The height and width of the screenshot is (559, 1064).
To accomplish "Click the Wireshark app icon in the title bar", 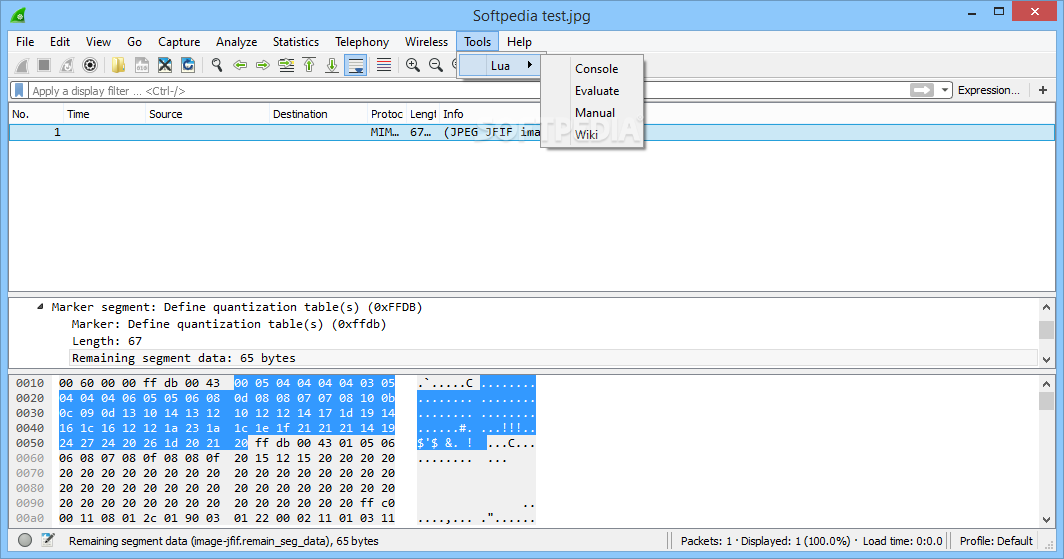I will click(x=18, y=14).
